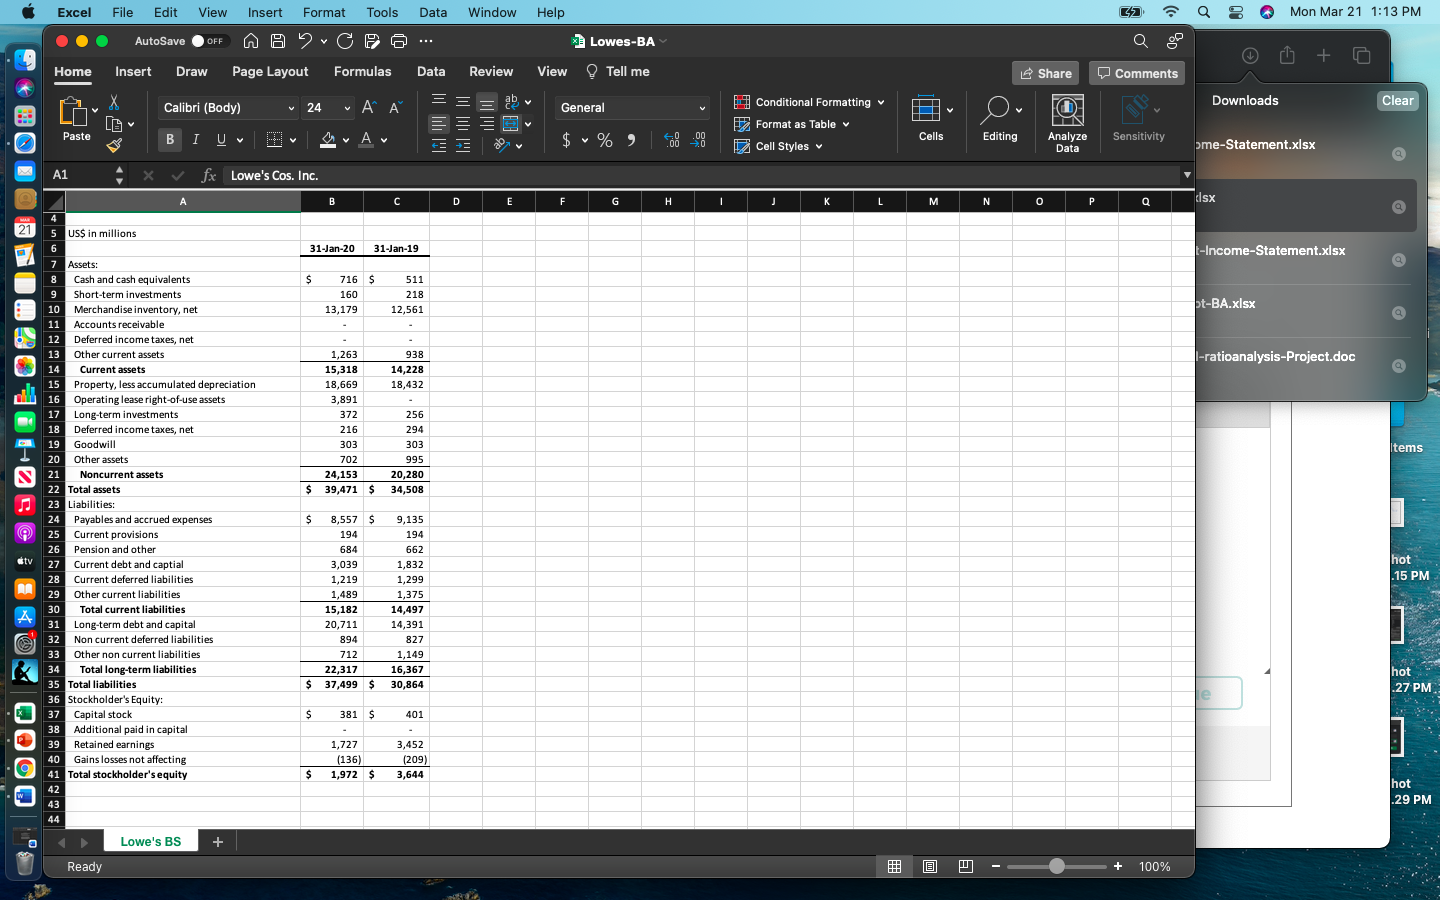The height and width of the screenshot is (900, 1440).
Task: Click the Lowe's BS sheet tab
Action: click(x=150, y=842)
